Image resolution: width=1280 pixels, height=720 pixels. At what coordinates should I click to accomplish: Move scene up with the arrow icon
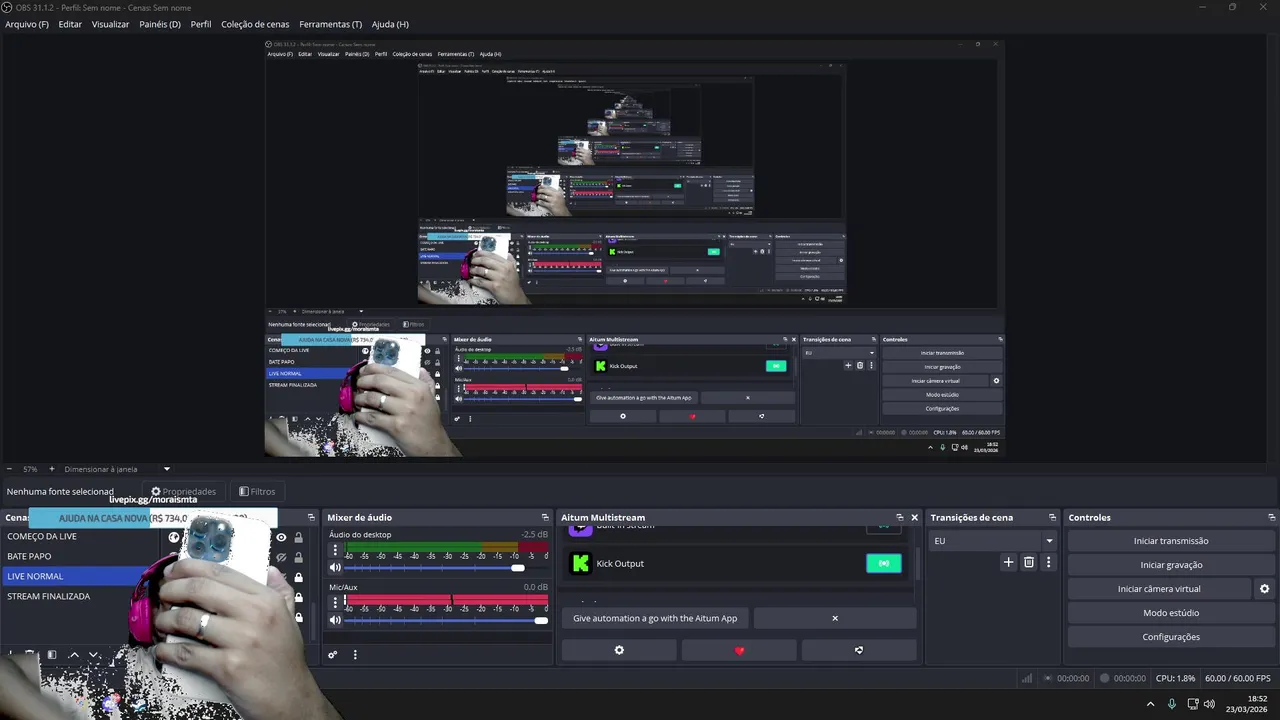click(x=73, y=655)
